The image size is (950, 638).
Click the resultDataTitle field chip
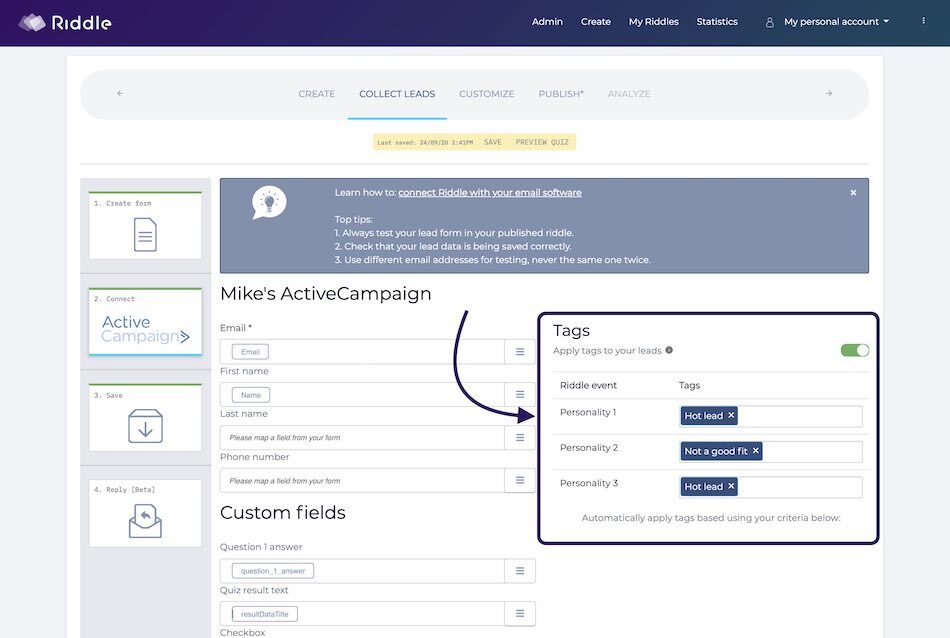point(265,614)
